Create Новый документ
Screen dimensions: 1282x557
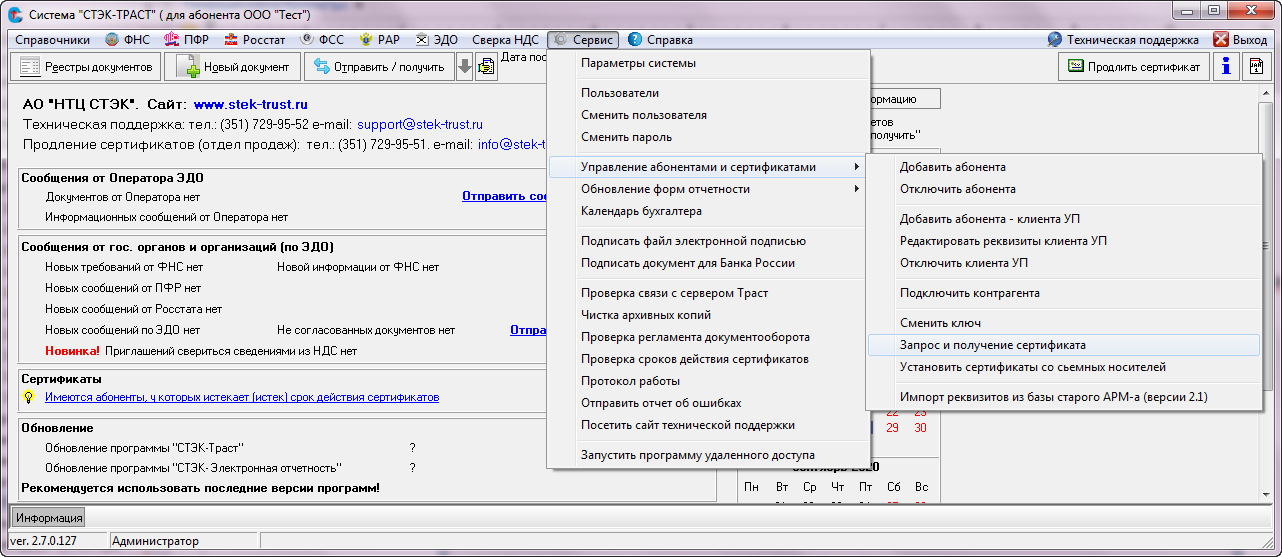click(232, 67)
